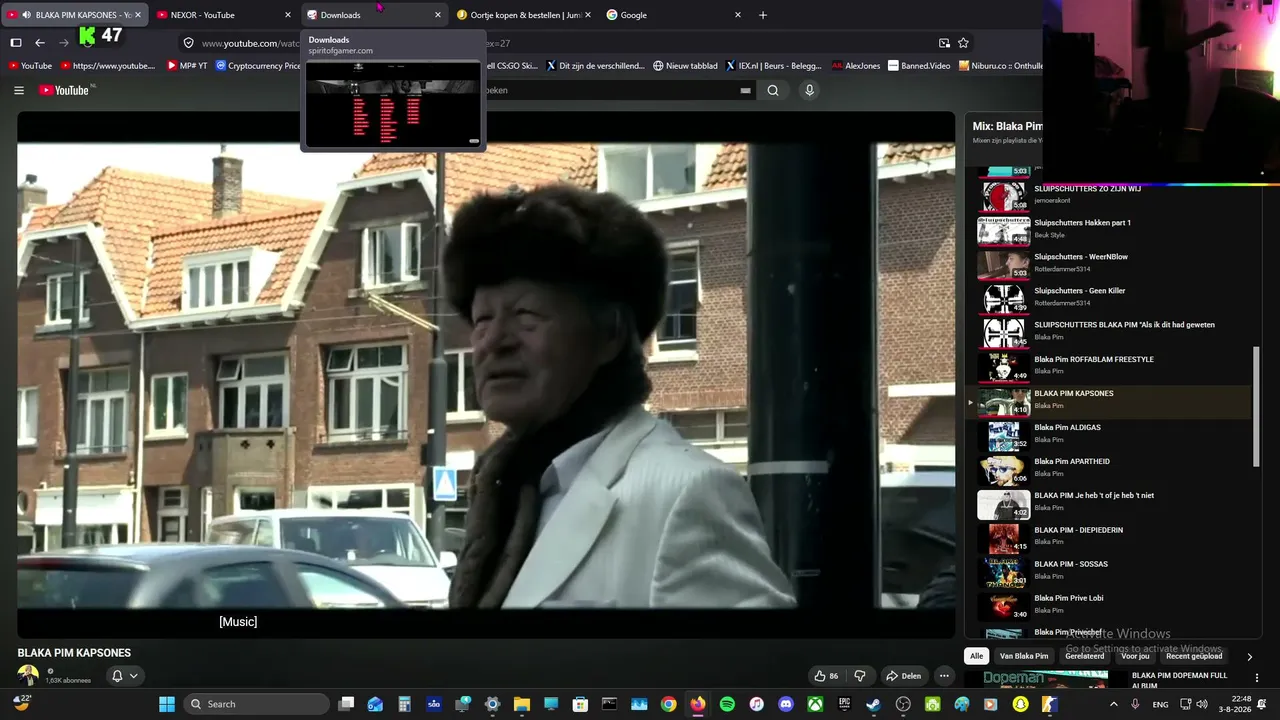Play 'Sluipschutters Hakken part 1' from mix

[1110, 229]
